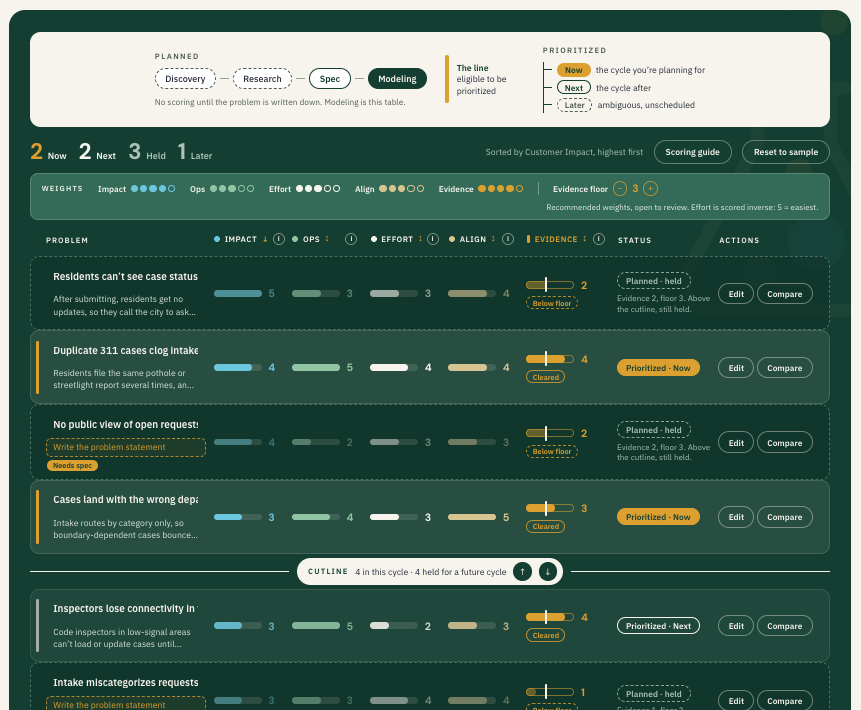Screen dimensions: 861x710
Task: Sort the table by the ALIGN column header
Action: (472, 239)
